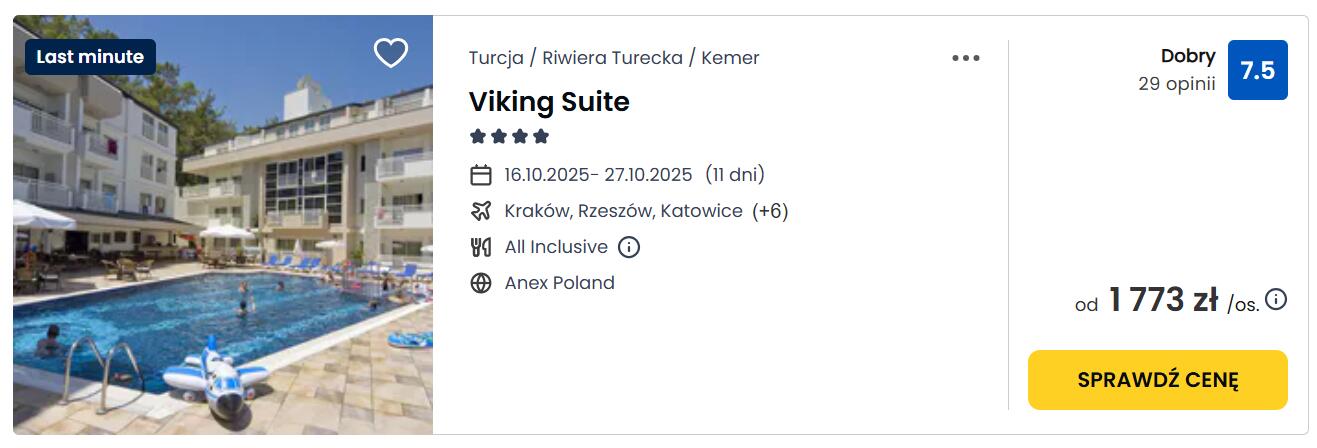Click the 7.5 rating score badge
1317x448 pixels.
tap(1257, 70)
